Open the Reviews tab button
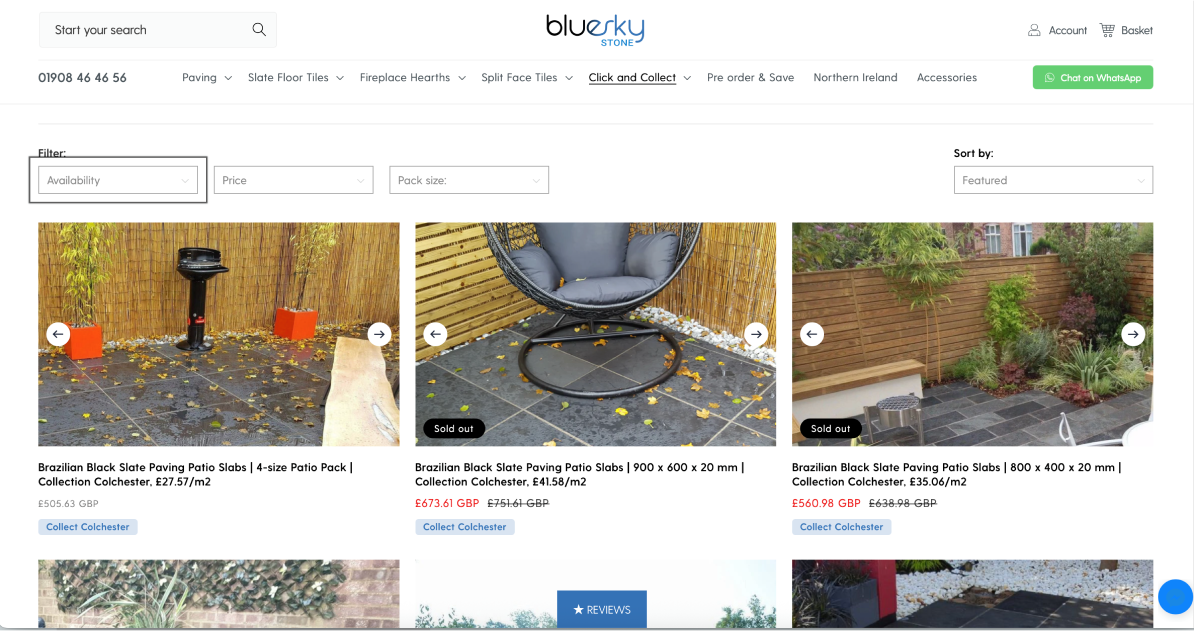The width and height of the screenshot is (1194, 631). (601, 609)
